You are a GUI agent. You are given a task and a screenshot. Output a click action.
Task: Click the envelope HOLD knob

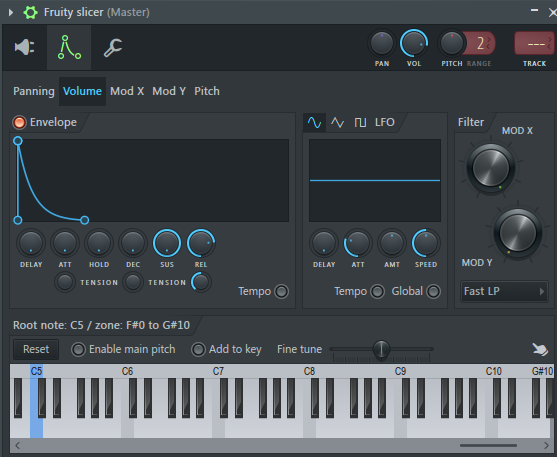coord(99,243)
